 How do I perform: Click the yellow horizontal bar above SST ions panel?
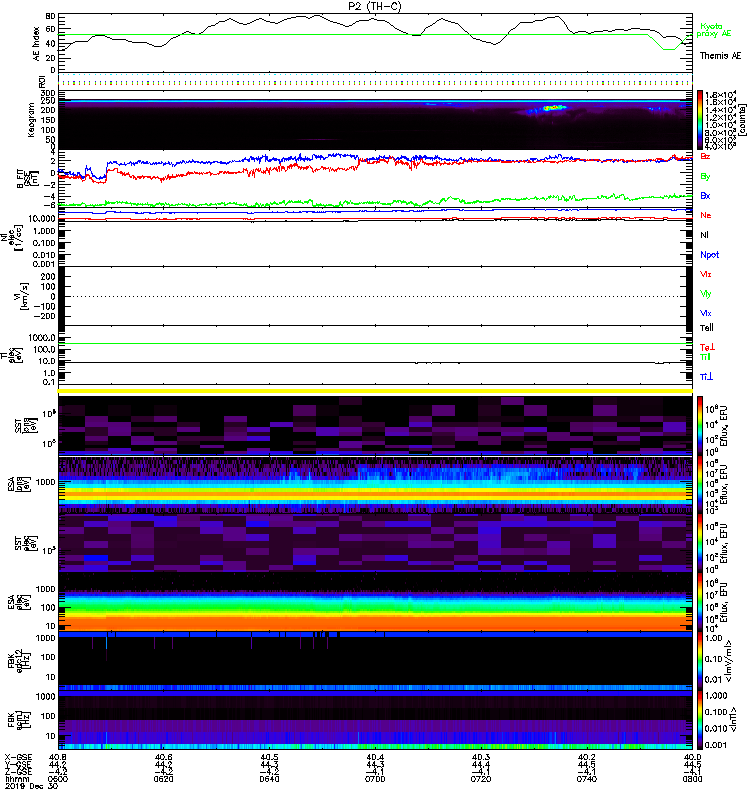pos(375,391)
